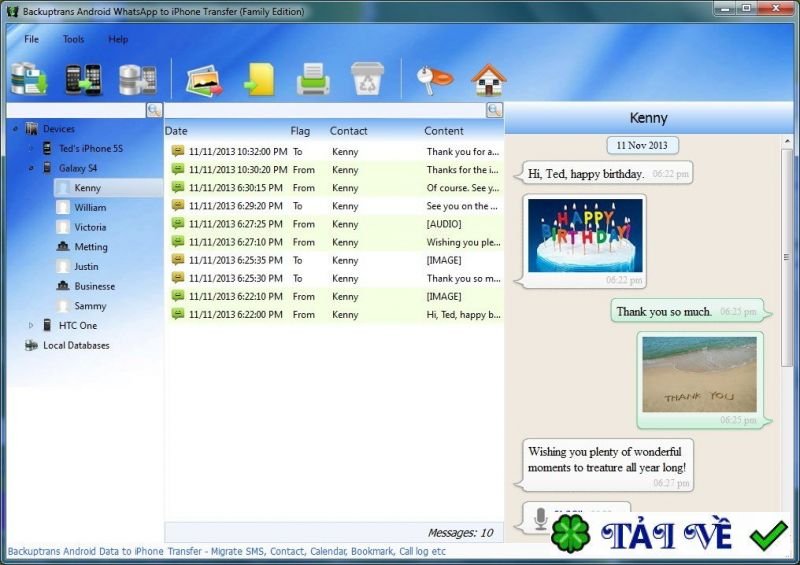Viewport: 800px width, 565px height.
Task: Select Local Databases in the sidebar
Action: [x=76, y=345]
